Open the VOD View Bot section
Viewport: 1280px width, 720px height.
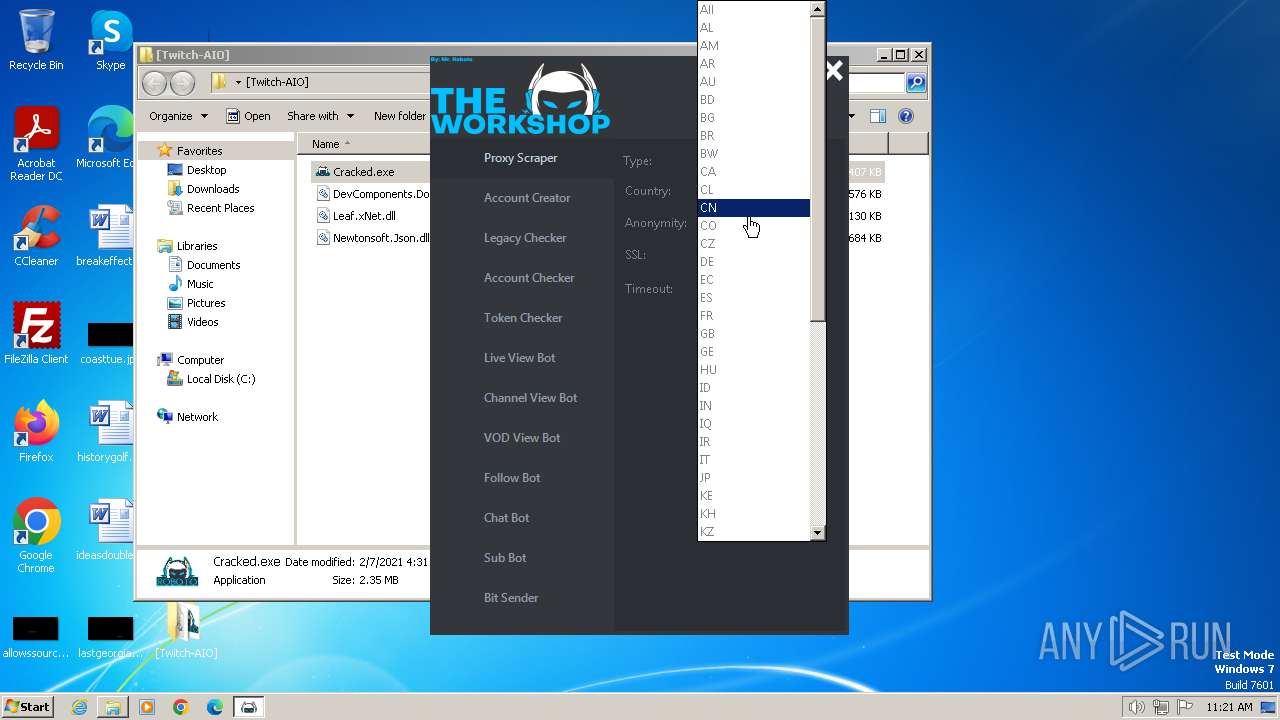(521, 438)
